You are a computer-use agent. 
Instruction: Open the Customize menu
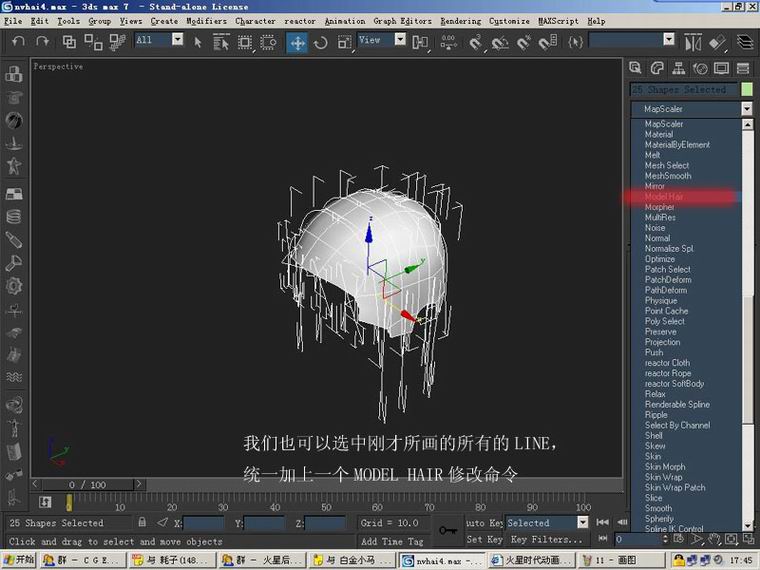click(x=509, y=21)
